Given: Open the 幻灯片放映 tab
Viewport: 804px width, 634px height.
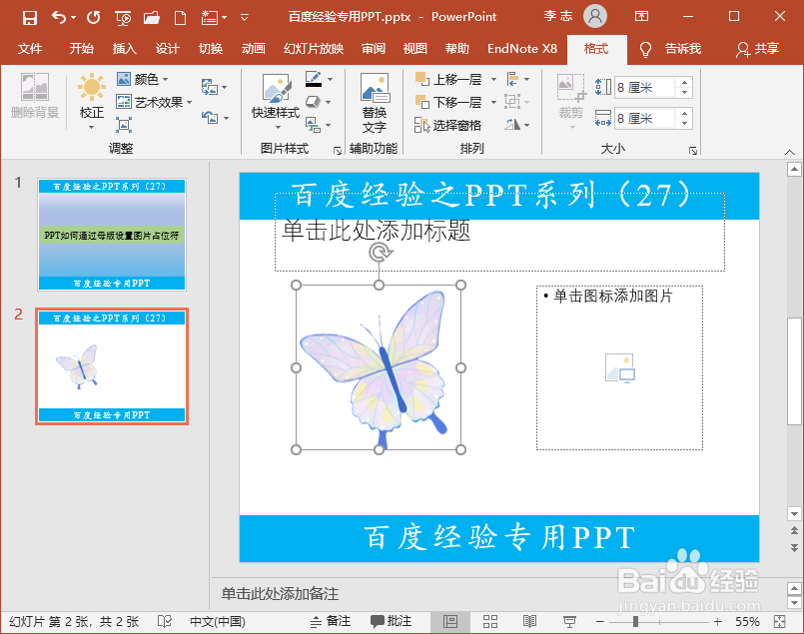Looking at the screenshot, I should click(x=314, y=49).
